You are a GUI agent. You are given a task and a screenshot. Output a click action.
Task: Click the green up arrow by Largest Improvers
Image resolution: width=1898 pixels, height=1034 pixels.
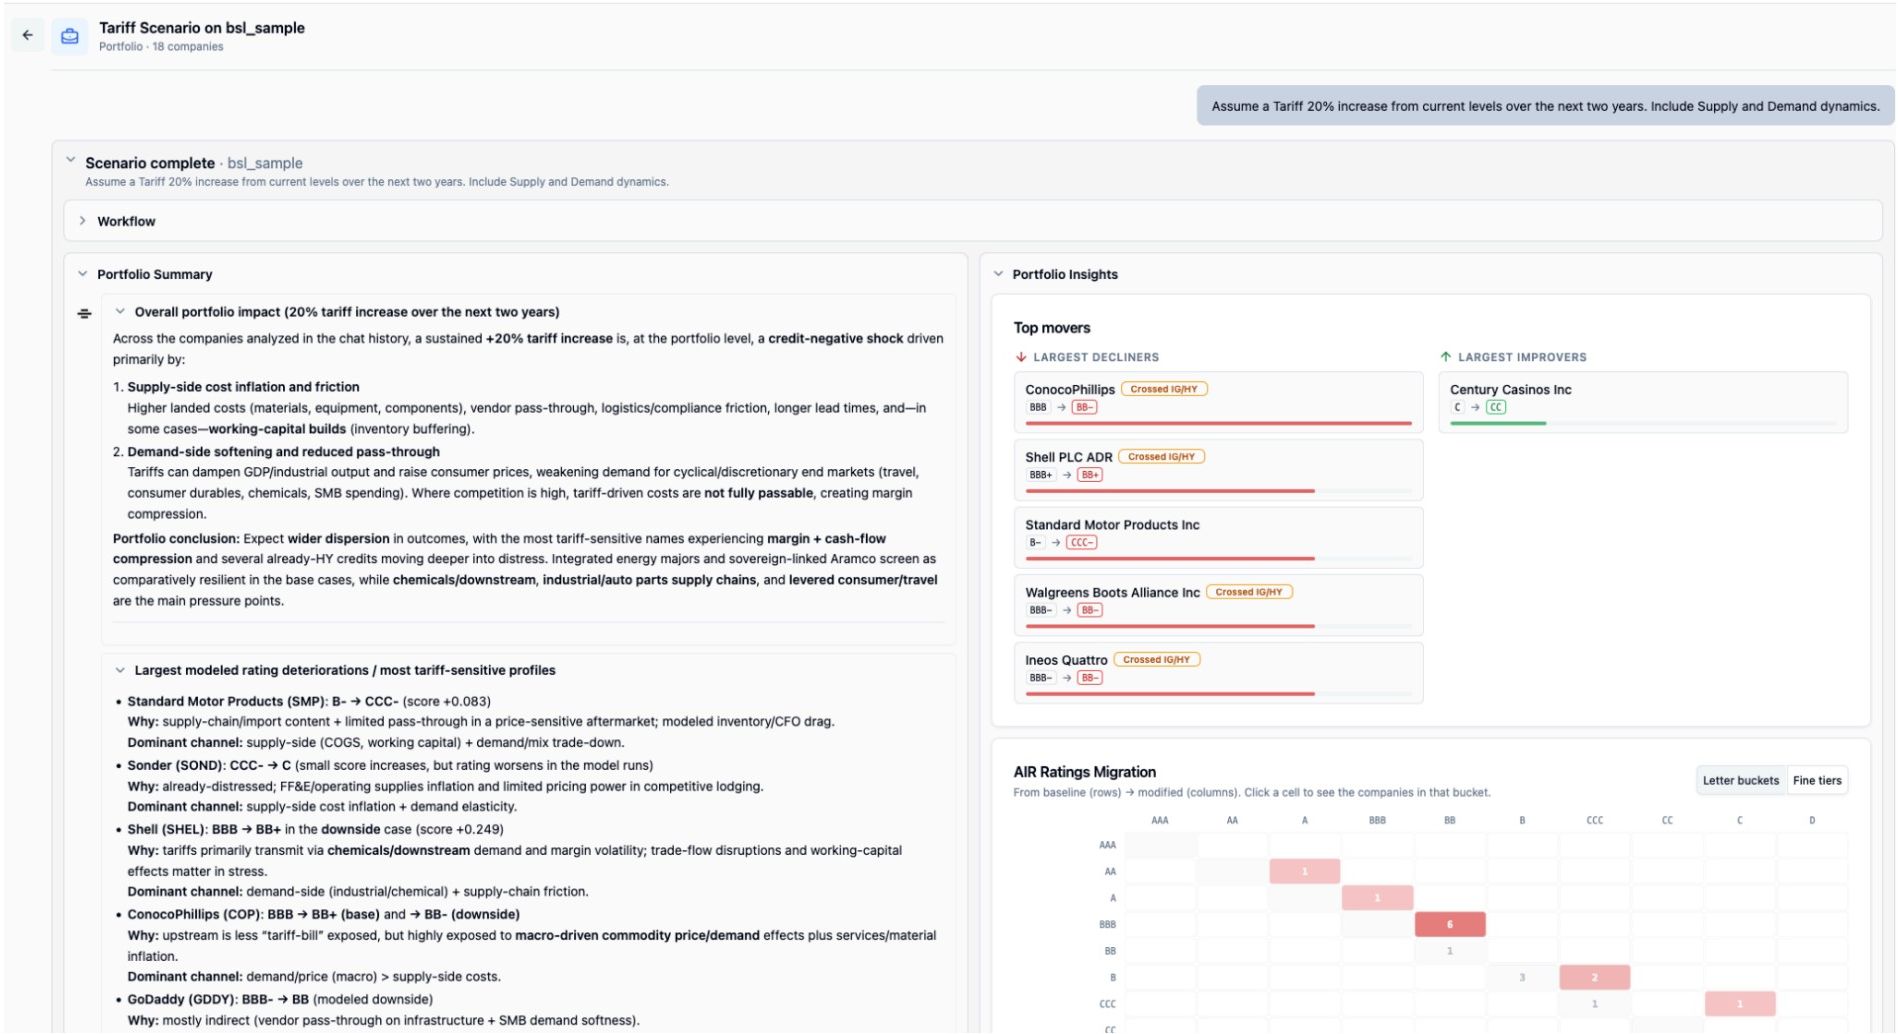tap(1445, 357)
